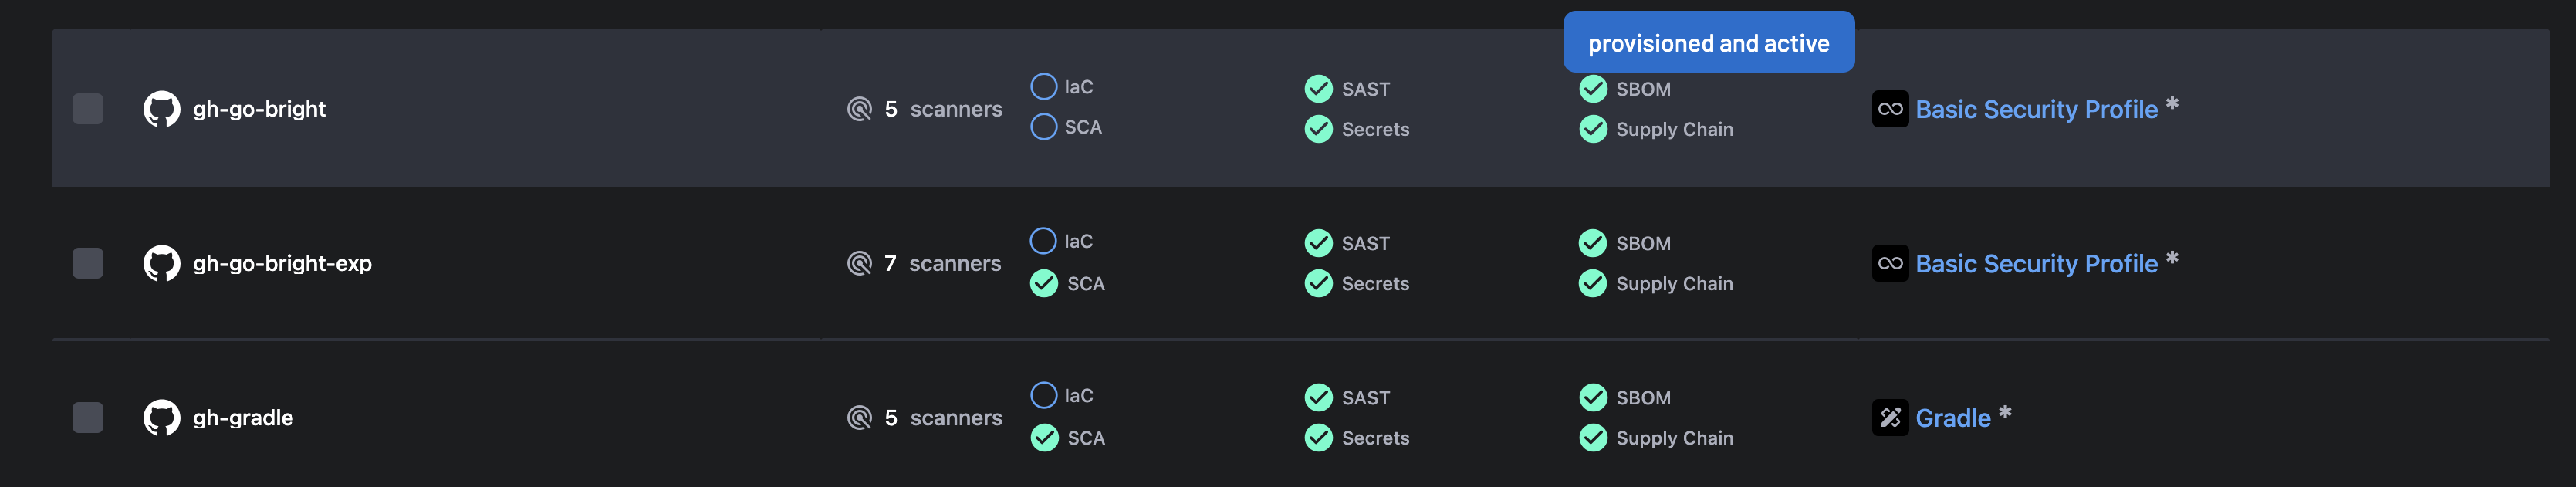Open the Gradle profile link
This screenshot has width=2576, height=487.
[1952, 418]
